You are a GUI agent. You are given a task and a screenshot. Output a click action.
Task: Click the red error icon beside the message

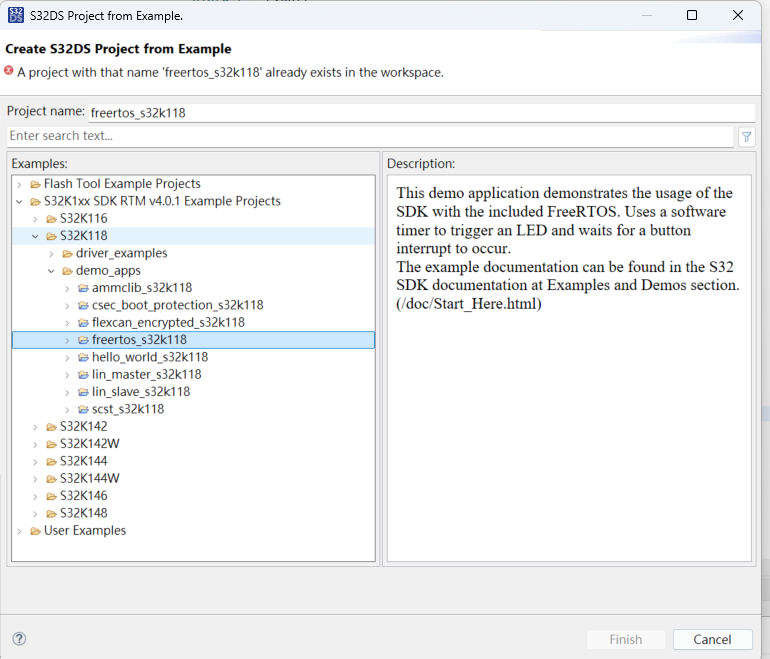(x=8, y=71)
